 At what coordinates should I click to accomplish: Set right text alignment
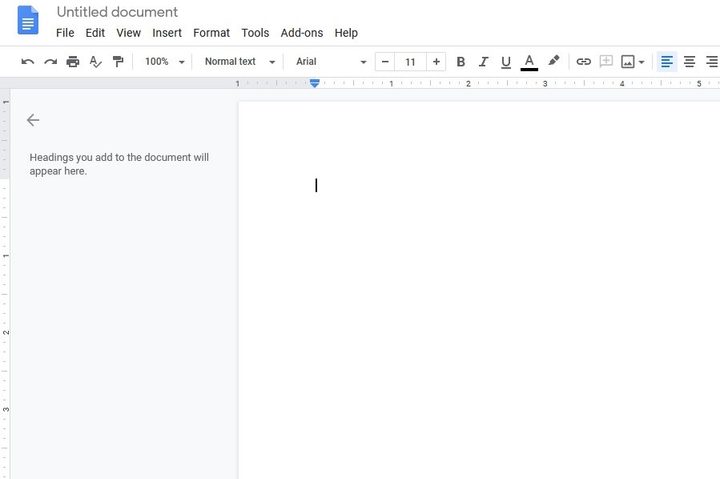[x=712, y=62]
